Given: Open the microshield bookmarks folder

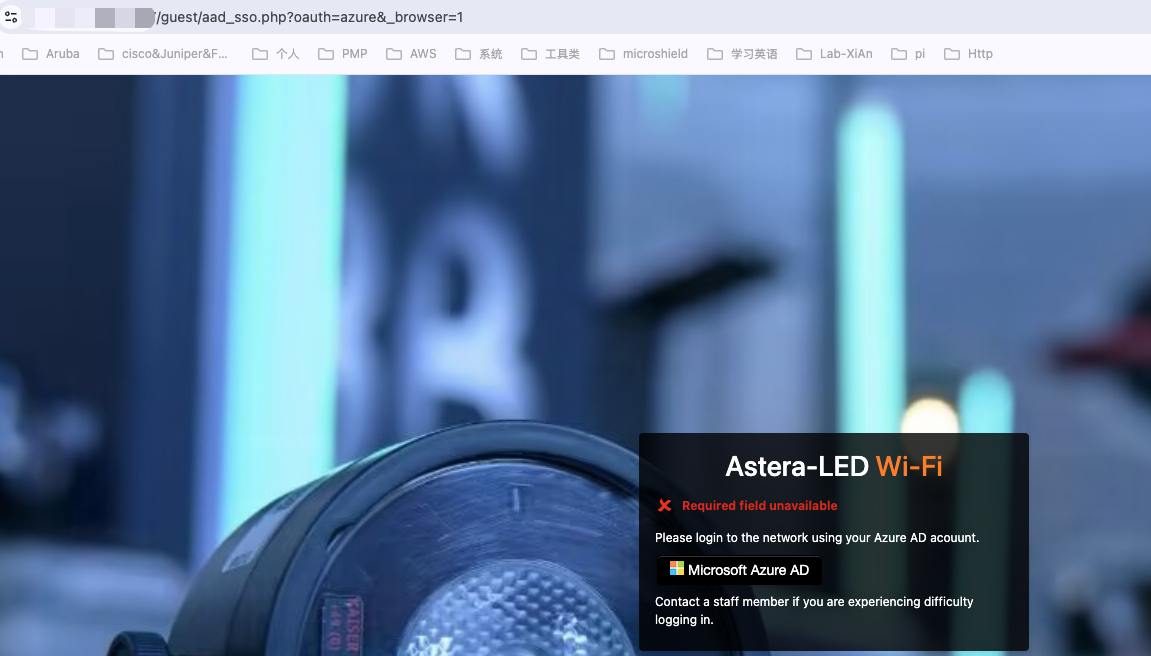Looking at the screenshot, I should pos(644,54).
